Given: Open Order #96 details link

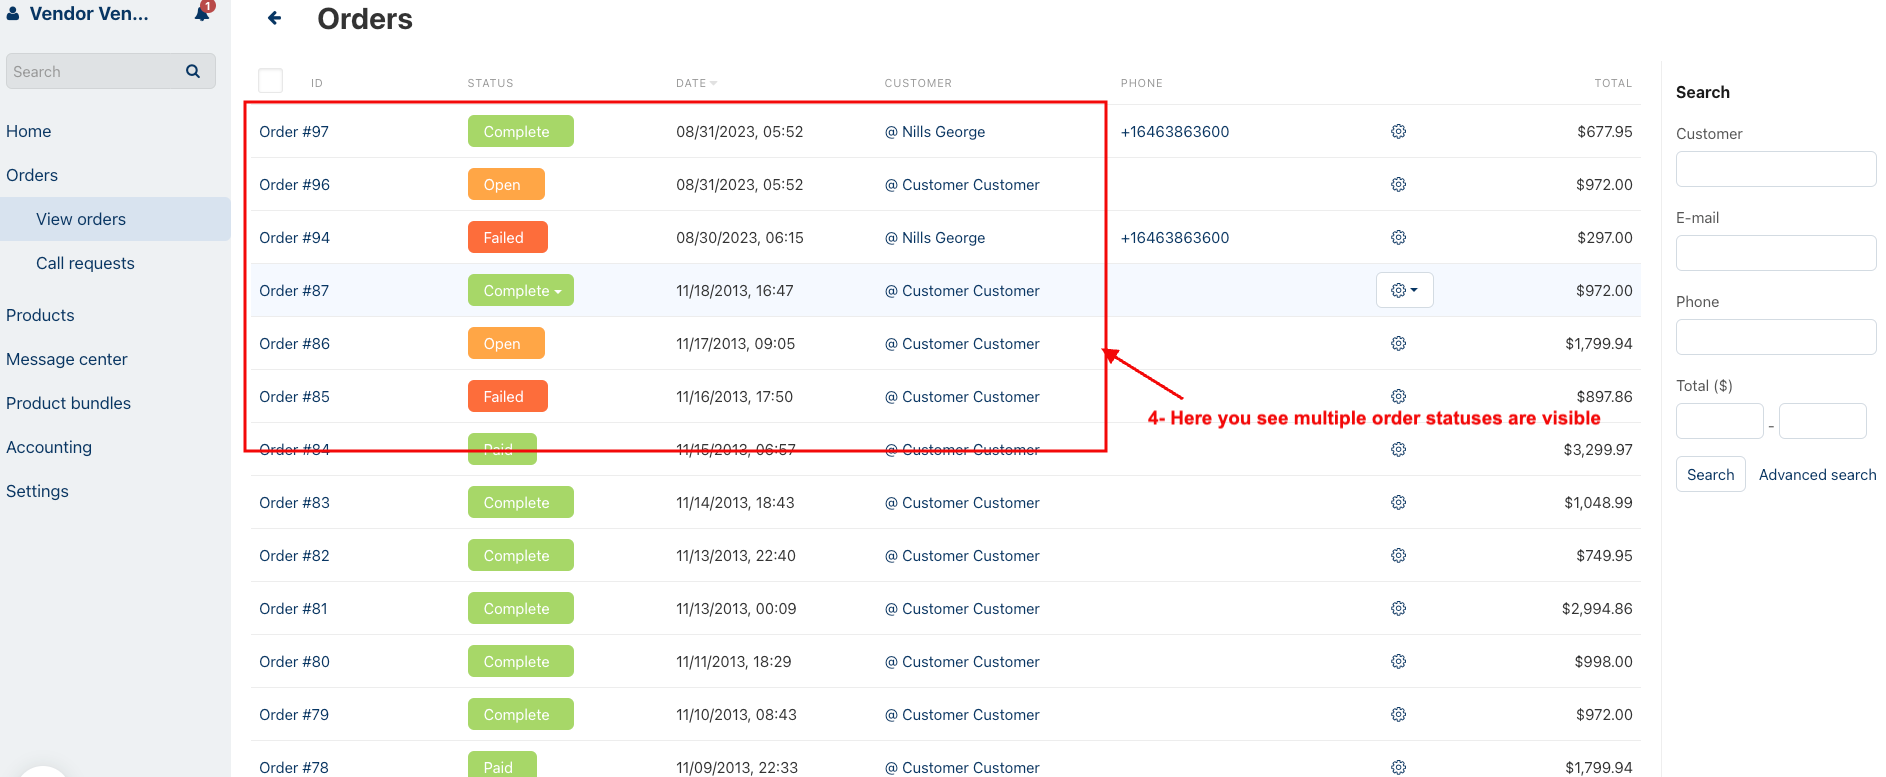Looking at the screenshot, I should coord(294,184).
